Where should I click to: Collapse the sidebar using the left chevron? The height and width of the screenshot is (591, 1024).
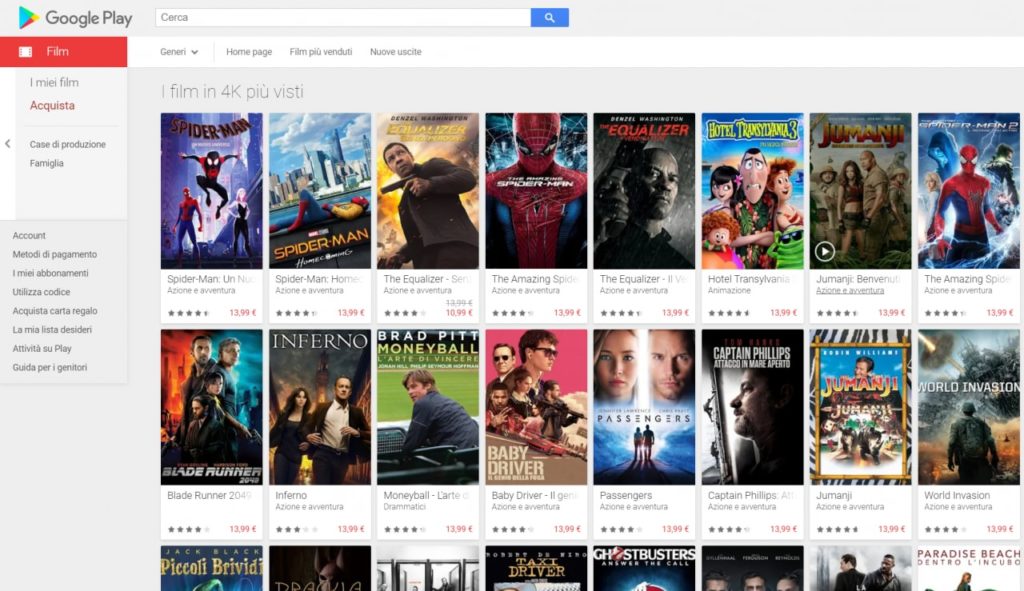point(7,144)
